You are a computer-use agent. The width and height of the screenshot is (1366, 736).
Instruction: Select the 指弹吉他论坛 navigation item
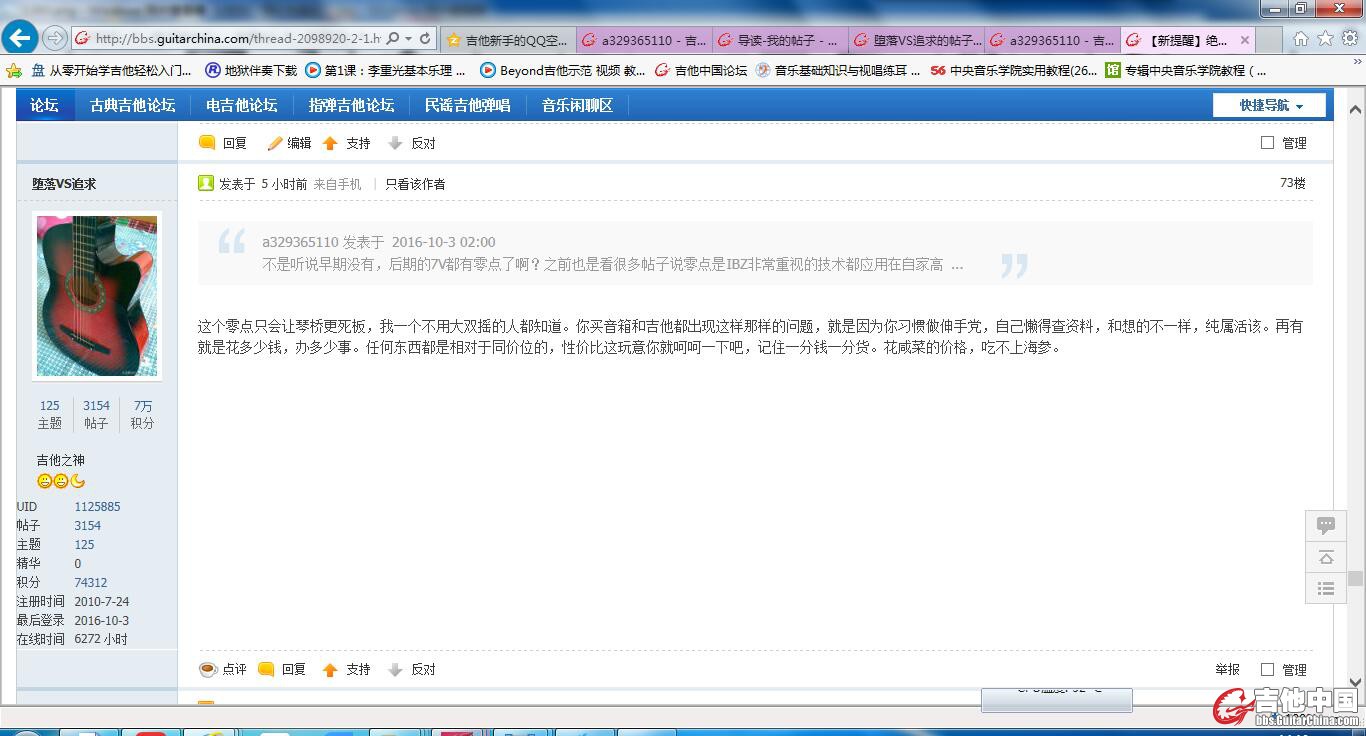click(351, 105)
